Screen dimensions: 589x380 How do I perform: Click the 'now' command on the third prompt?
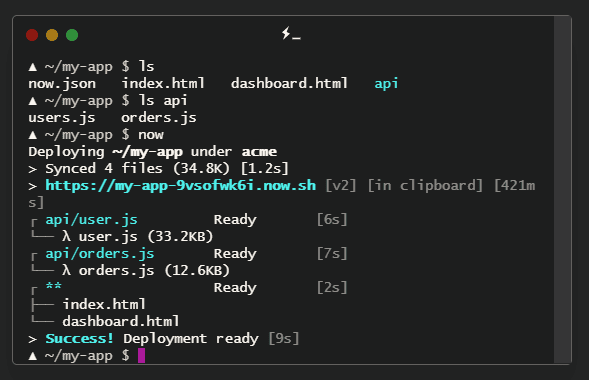151,135
